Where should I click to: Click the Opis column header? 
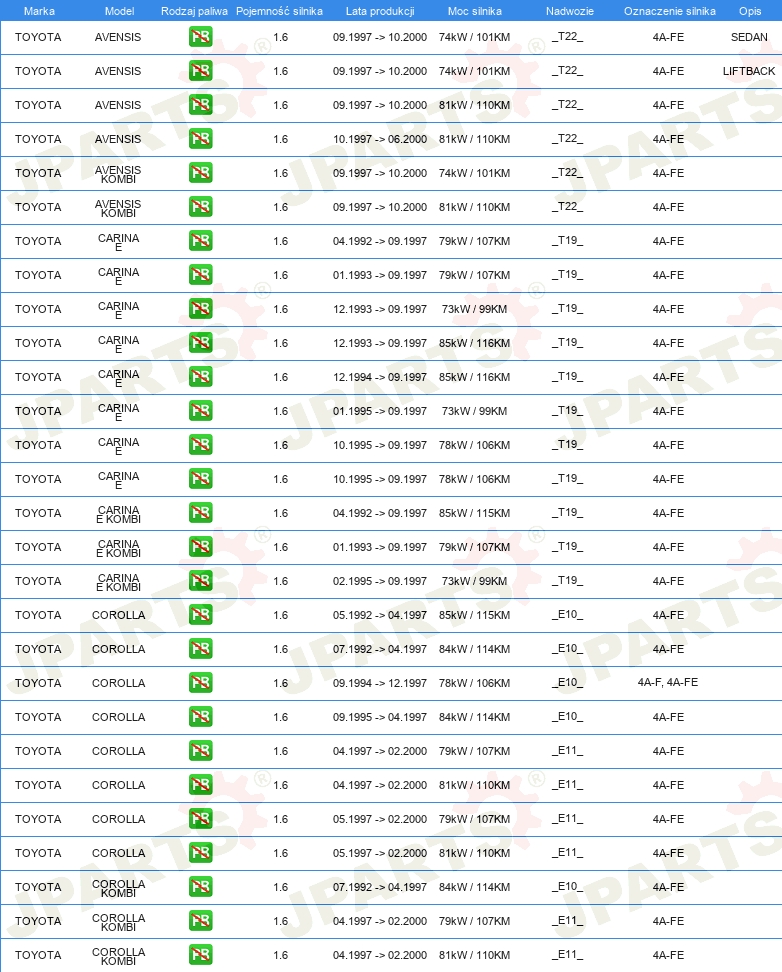pyautogui.click(x=750, y=11)
